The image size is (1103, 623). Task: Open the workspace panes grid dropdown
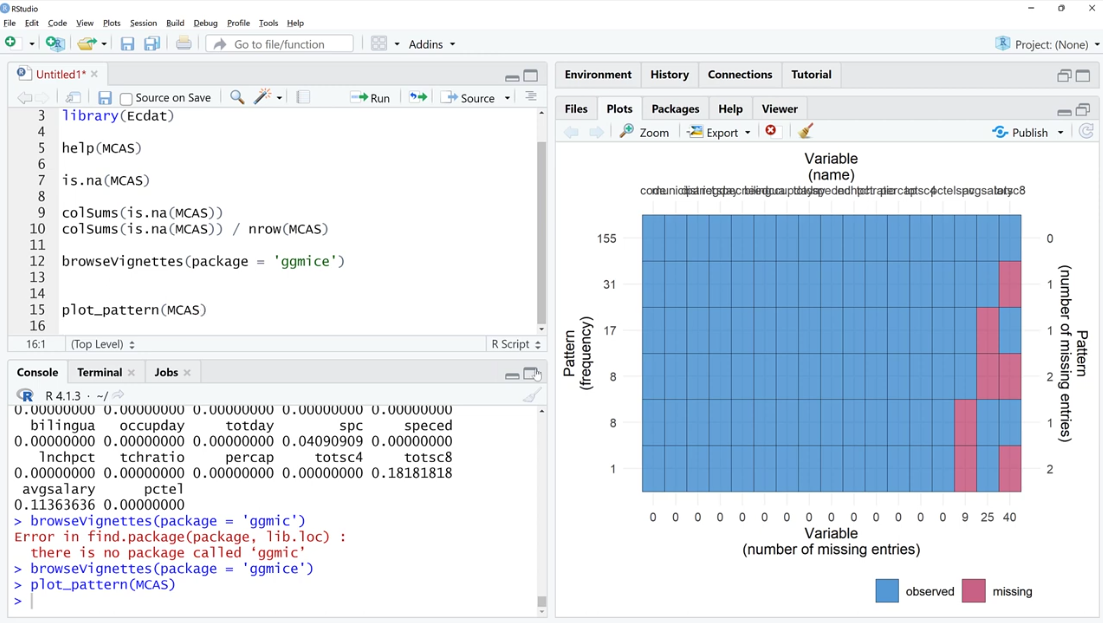pos(385,44)
